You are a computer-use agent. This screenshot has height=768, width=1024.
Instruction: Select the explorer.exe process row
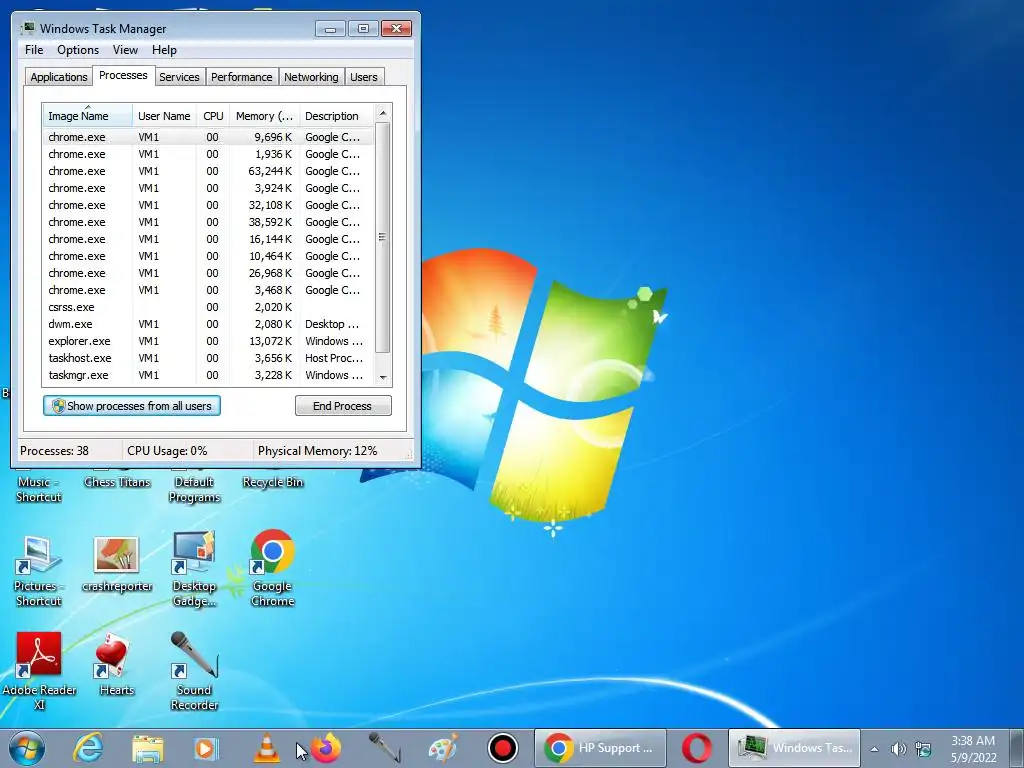coord(208,341)
